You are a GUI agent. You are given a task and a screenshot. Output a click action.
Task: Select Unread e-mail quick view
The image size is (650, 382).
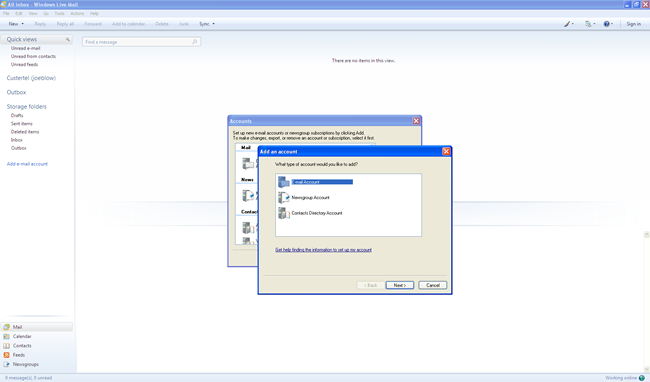[x=25, y=48]
